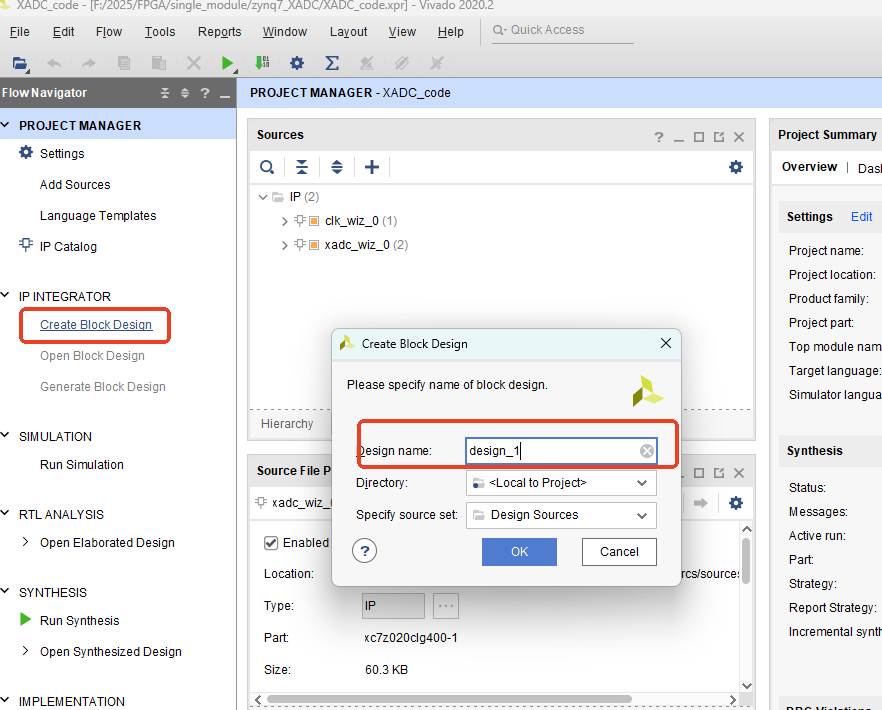Click Run Synthesis in Flow Navigator

coord(80,621)
